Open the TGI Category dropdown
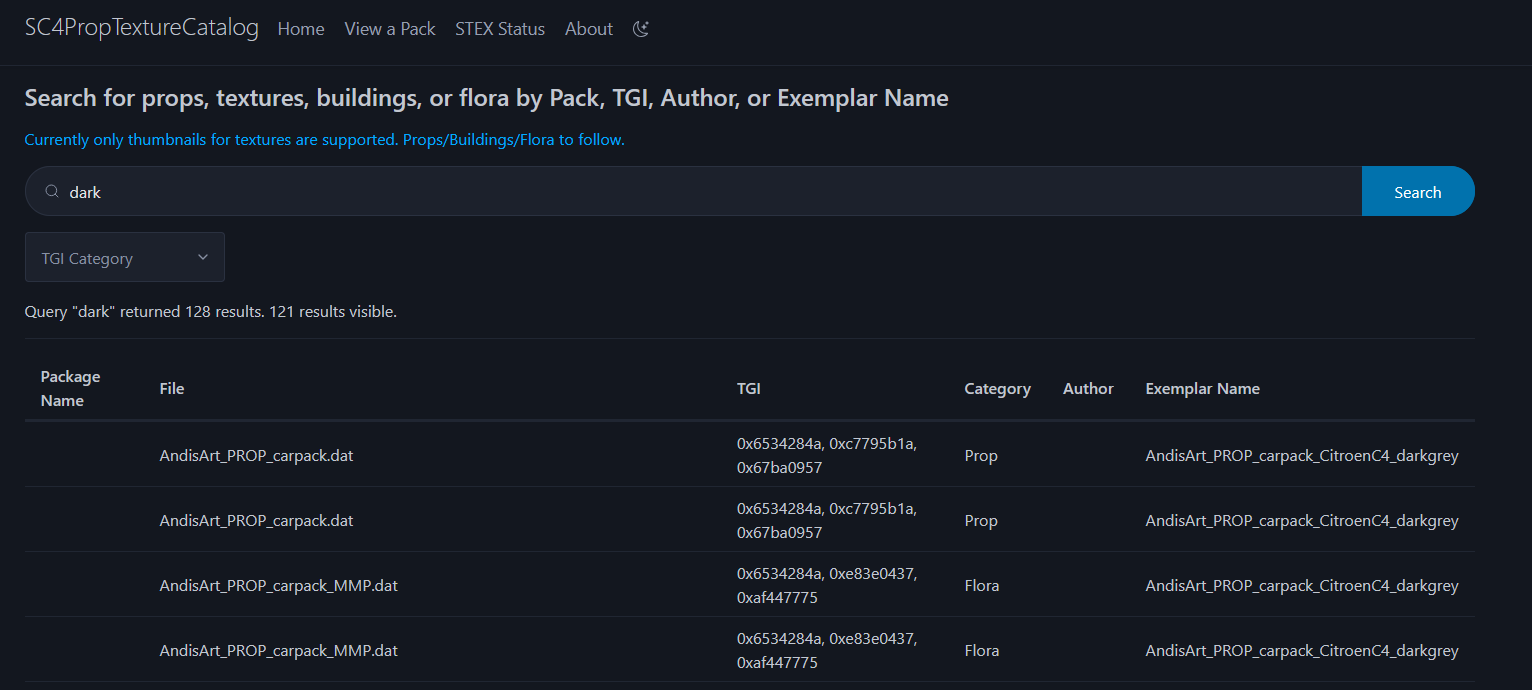 pos(125,258)
